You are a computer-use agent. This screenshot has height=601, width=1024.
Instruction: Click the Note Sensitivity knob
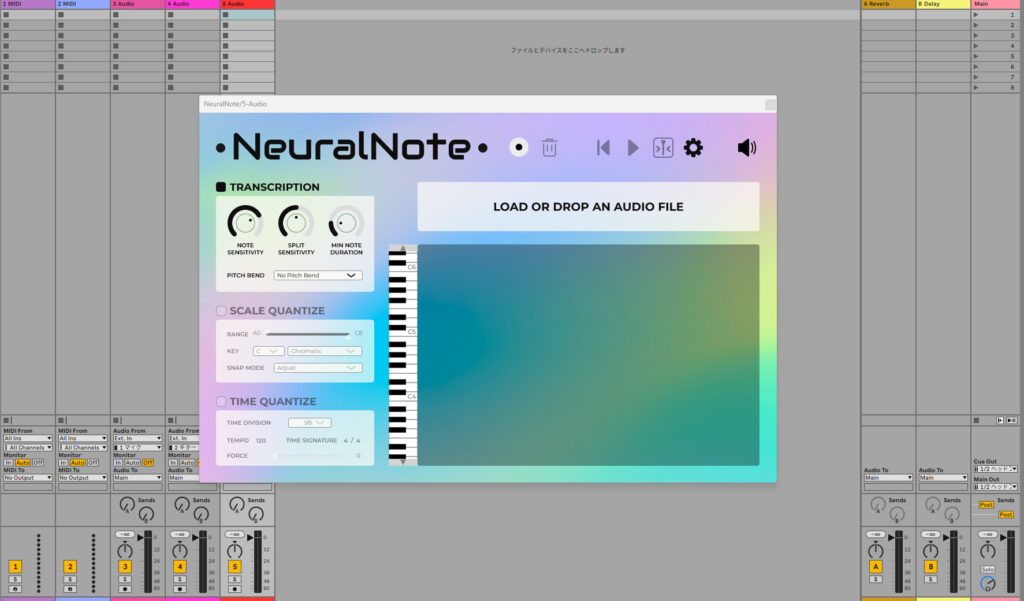[x=244, y=223]
